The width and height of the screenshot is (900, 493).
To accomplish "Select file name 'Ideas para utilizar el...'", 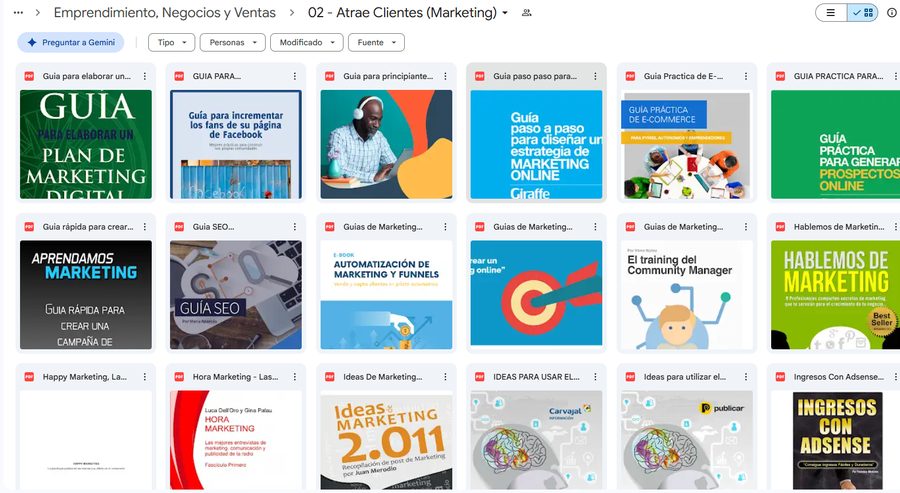I will [685, 377].
